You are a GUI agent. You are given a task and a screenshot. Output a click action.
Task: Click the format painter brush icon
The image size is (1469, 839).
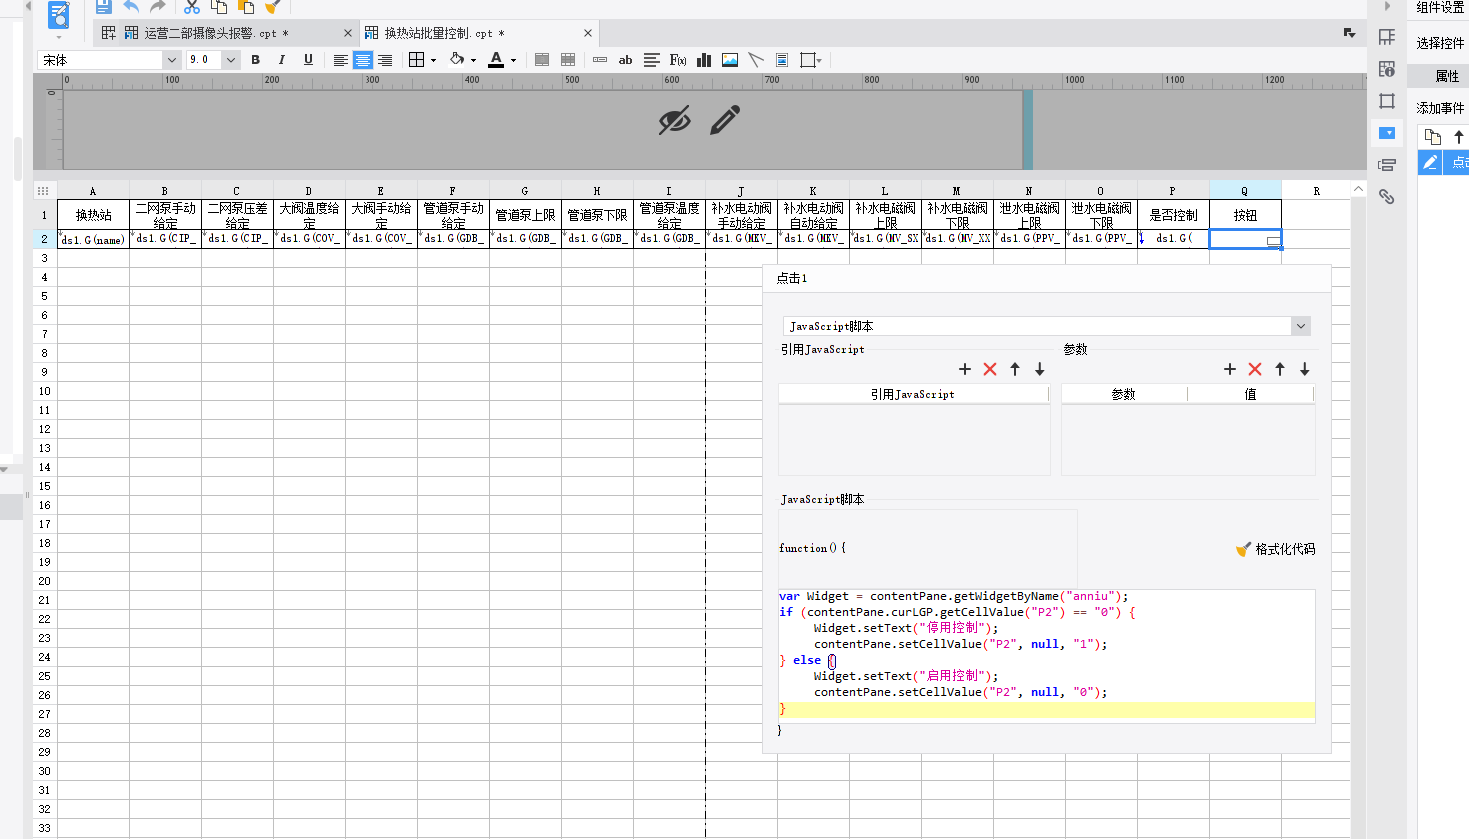(x=272, y=6)
